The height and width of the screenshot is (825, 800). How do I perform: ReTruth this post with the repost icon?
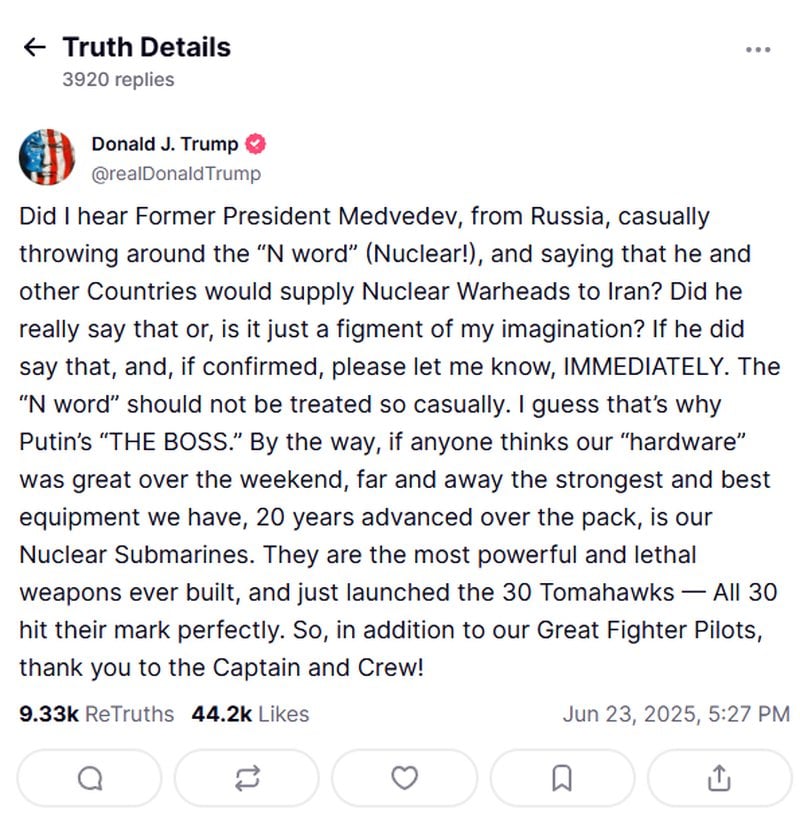(x=247, y=778)
